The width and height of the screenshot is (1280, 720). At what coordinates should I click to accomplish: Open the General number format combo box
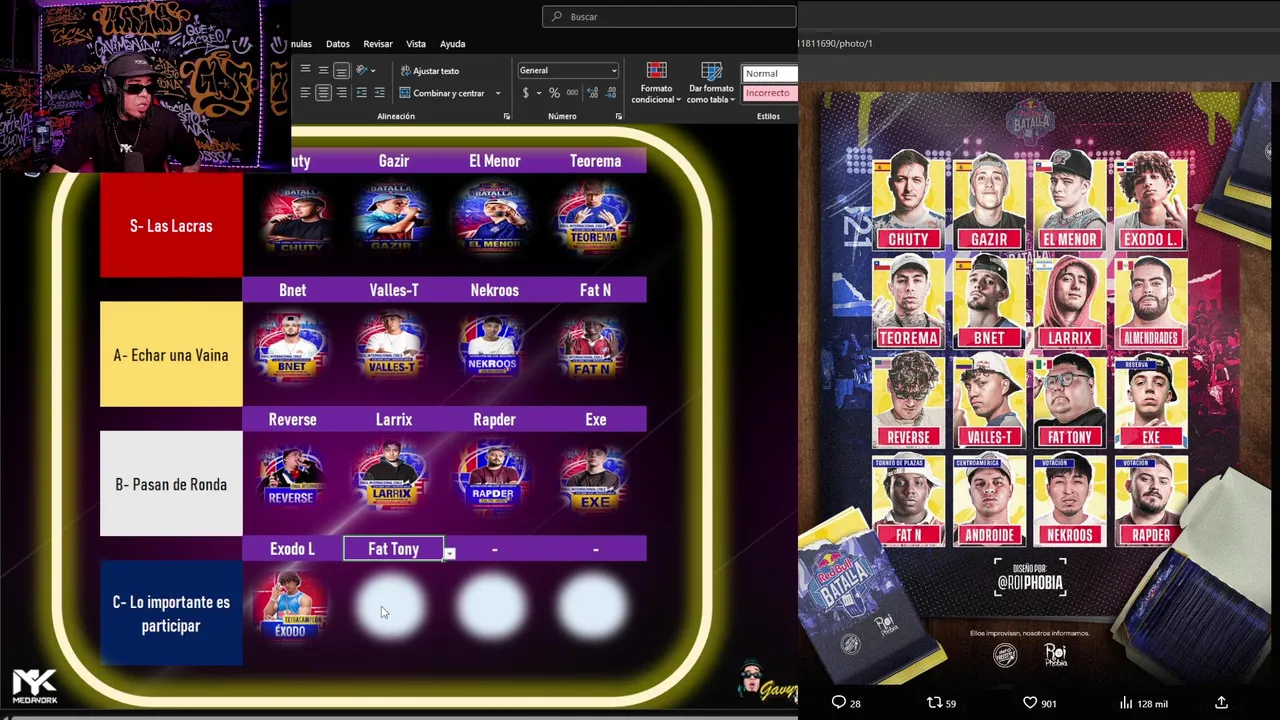568,70
